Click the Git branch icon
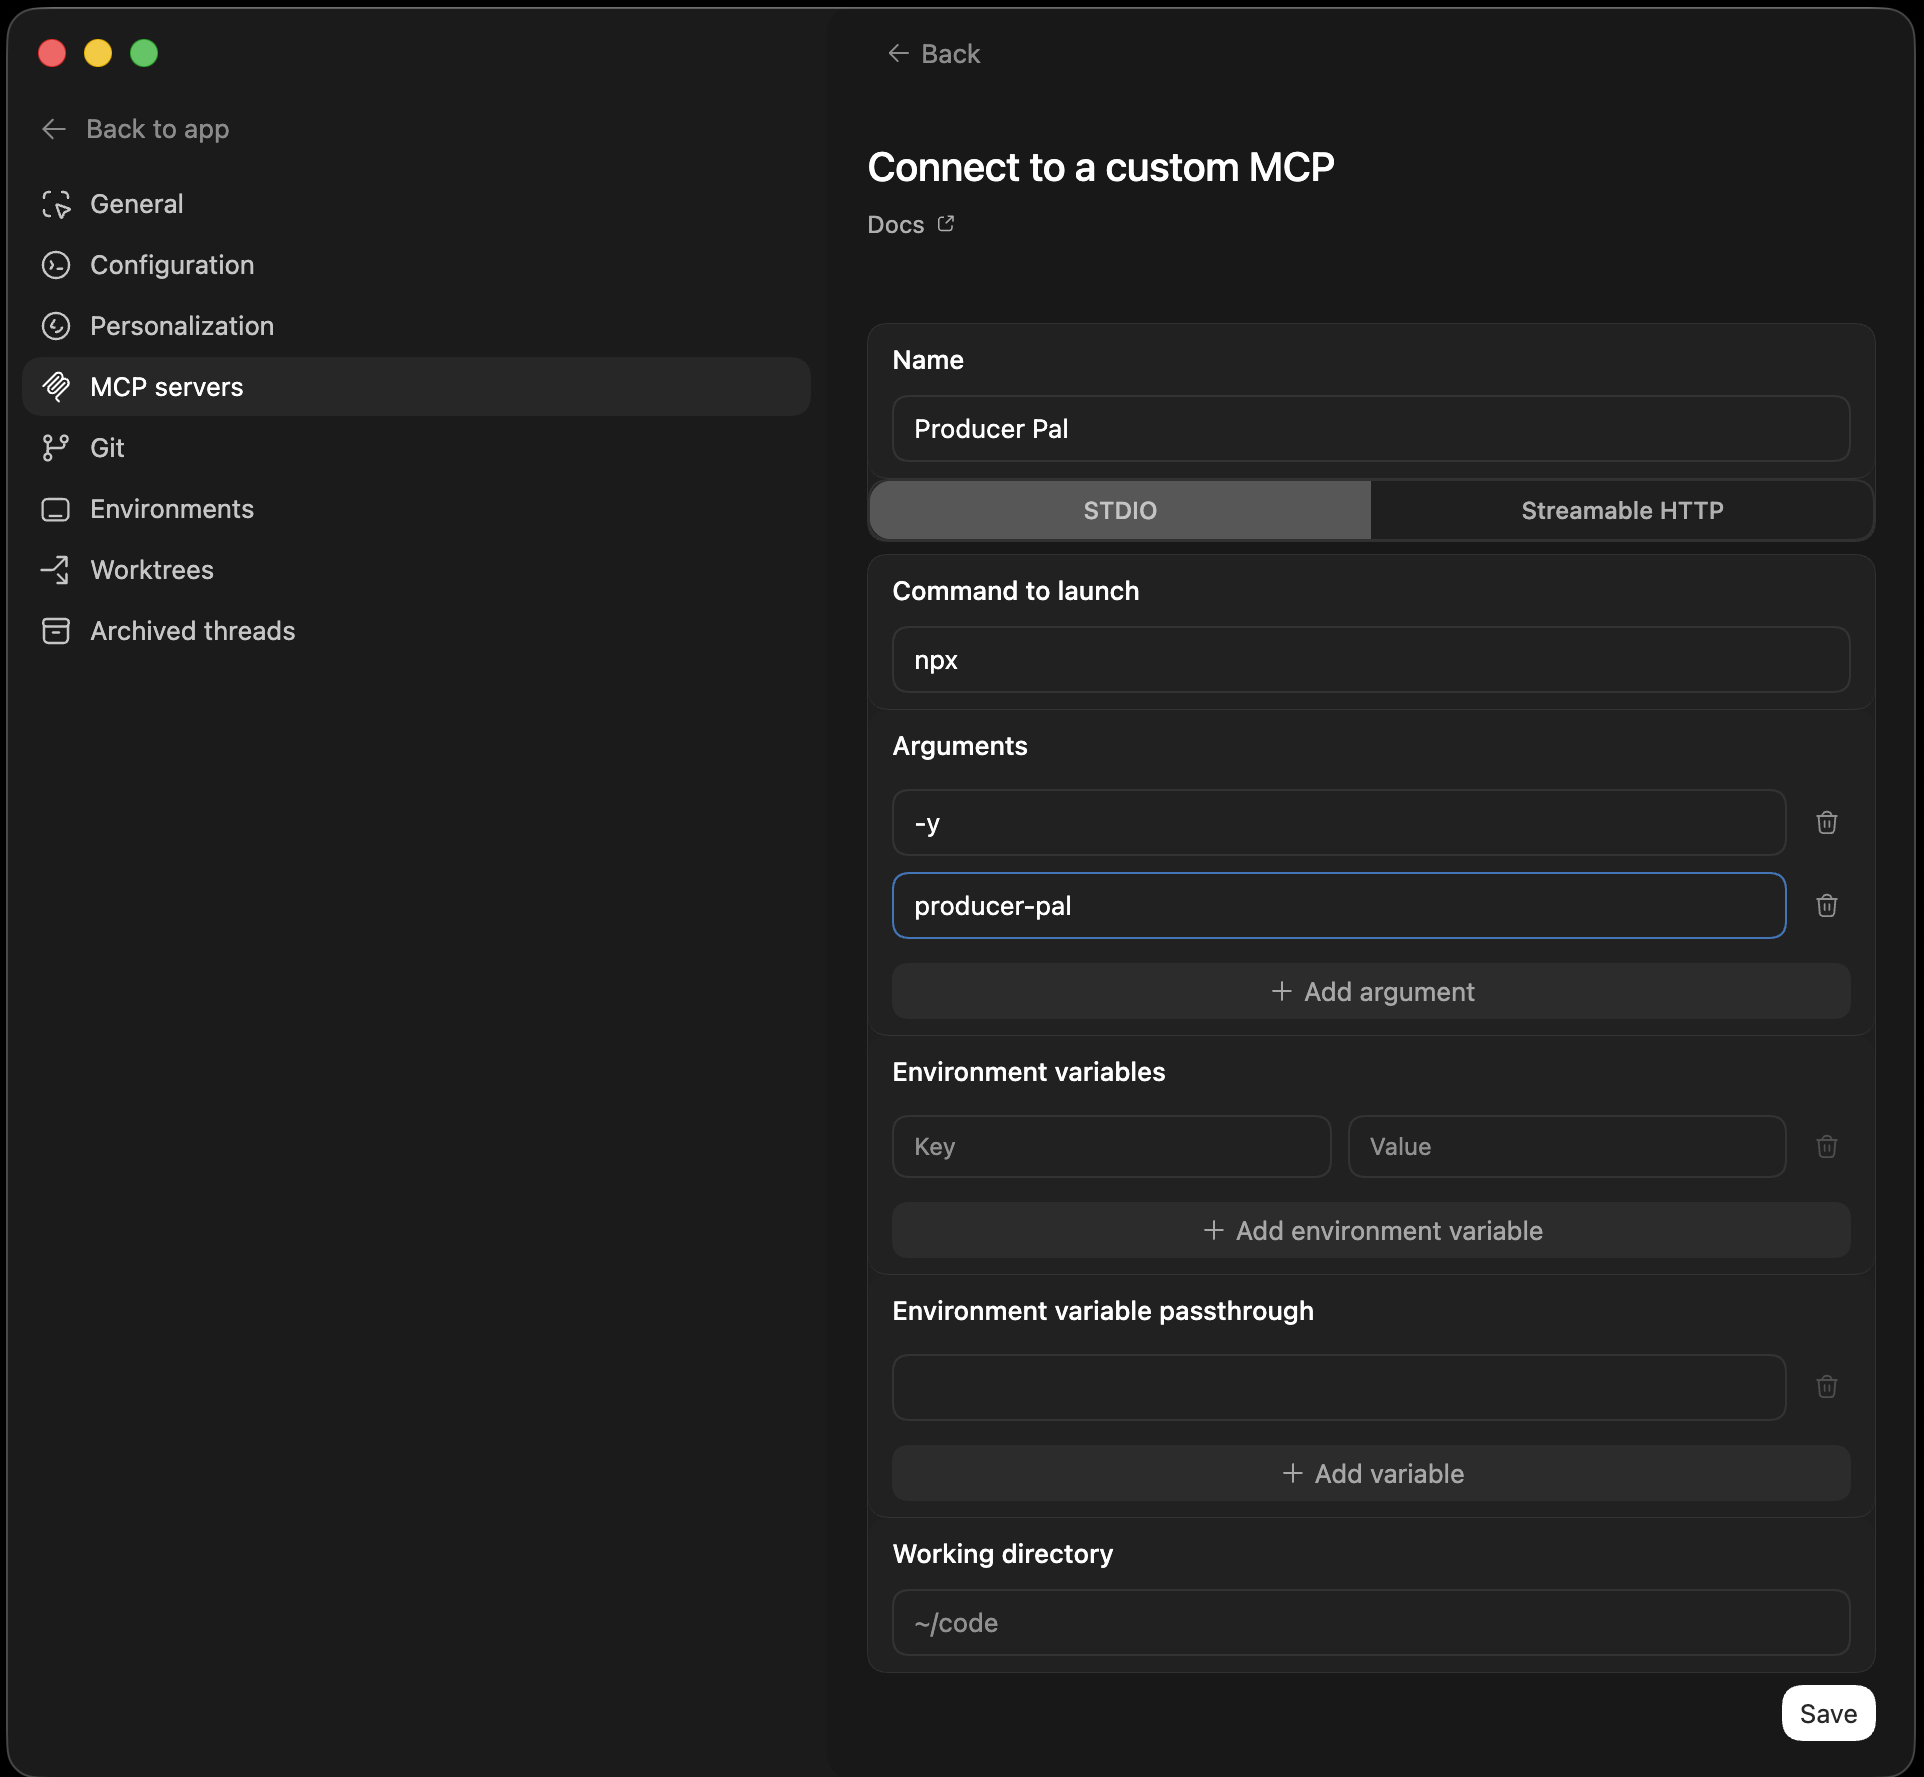 pyautogui.click(x=56, y=448)
